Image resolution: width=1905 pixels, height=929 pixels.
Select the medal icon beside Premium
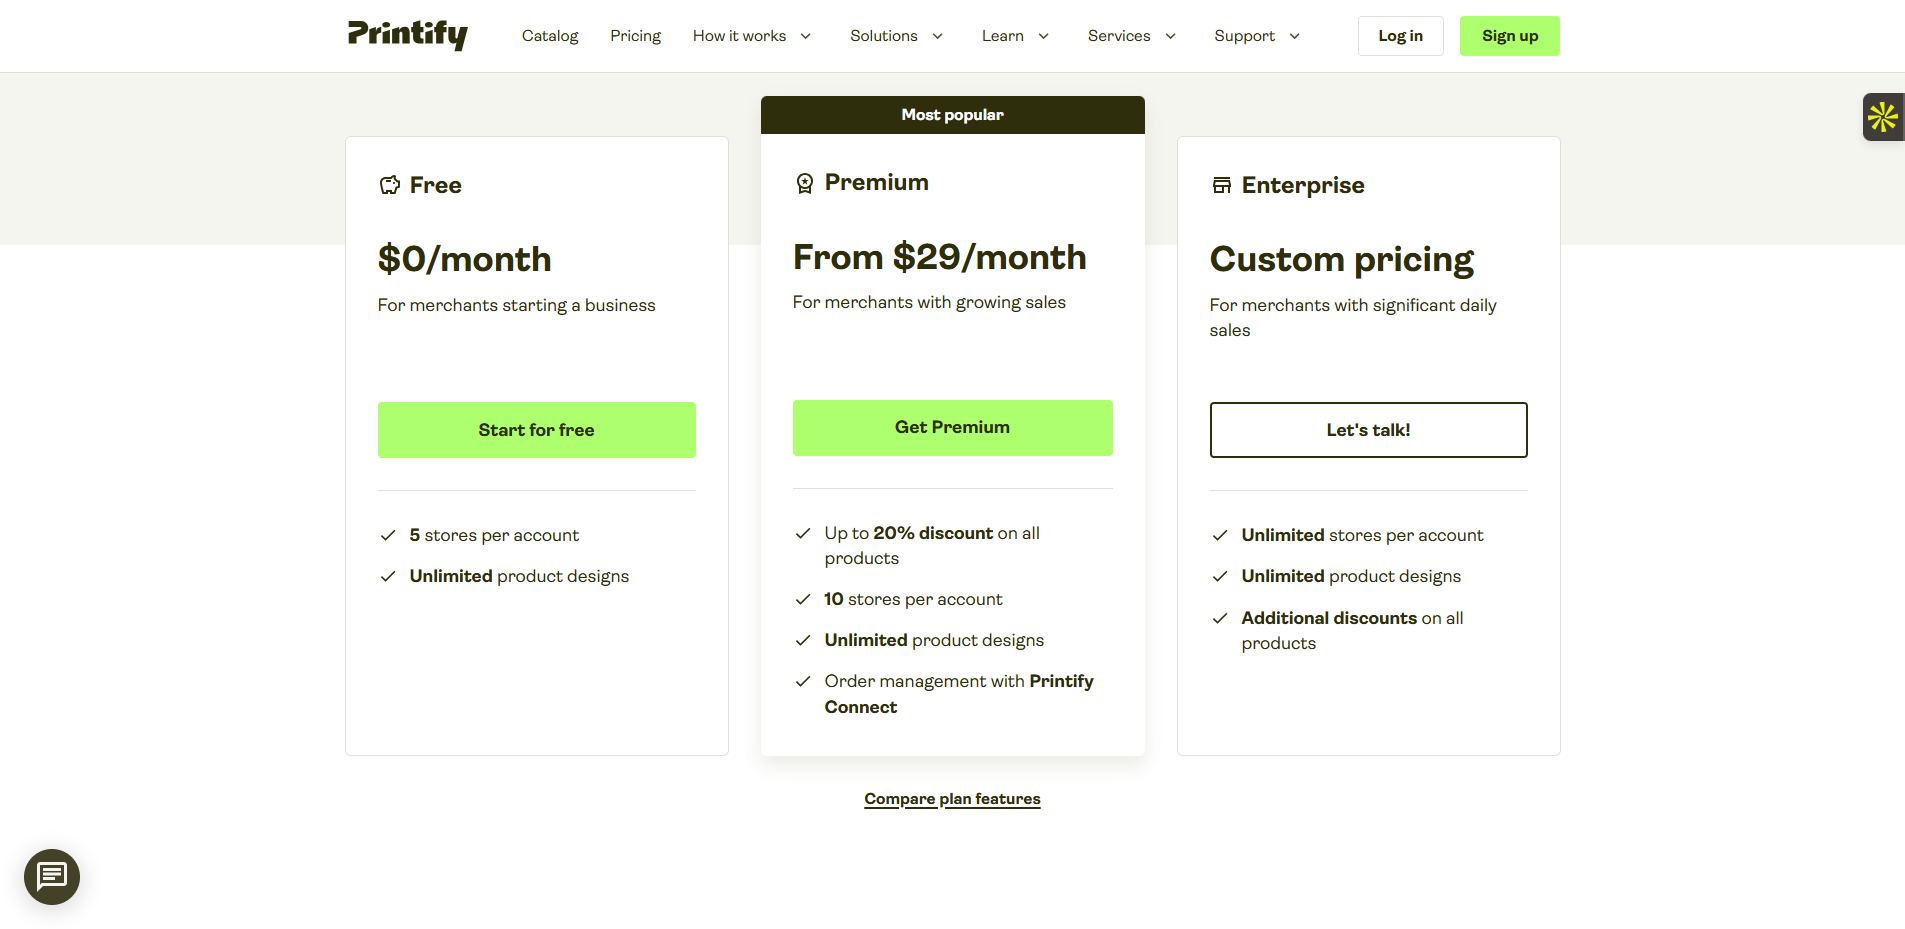pyautogui.click(x=805, y=182)
